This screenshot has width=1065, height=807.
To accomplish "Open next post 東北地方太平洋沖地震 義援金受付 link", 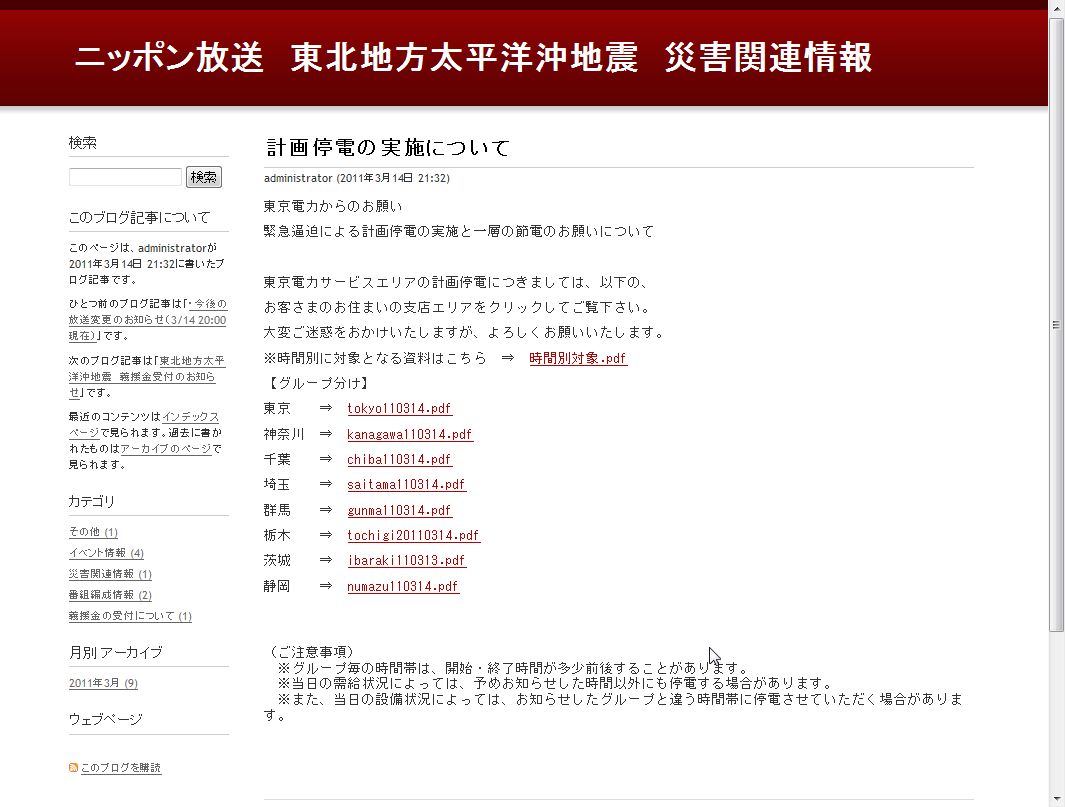I will click(x=146, y=376).
